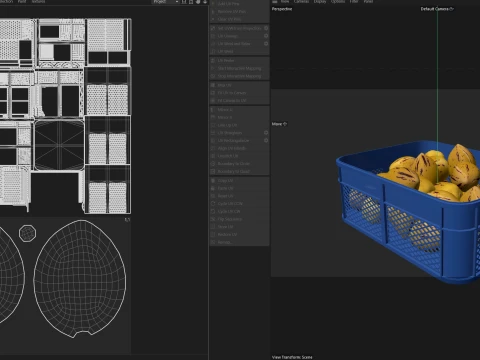
Task: Click the Remove UV Pins command
Action: [239, 12]
